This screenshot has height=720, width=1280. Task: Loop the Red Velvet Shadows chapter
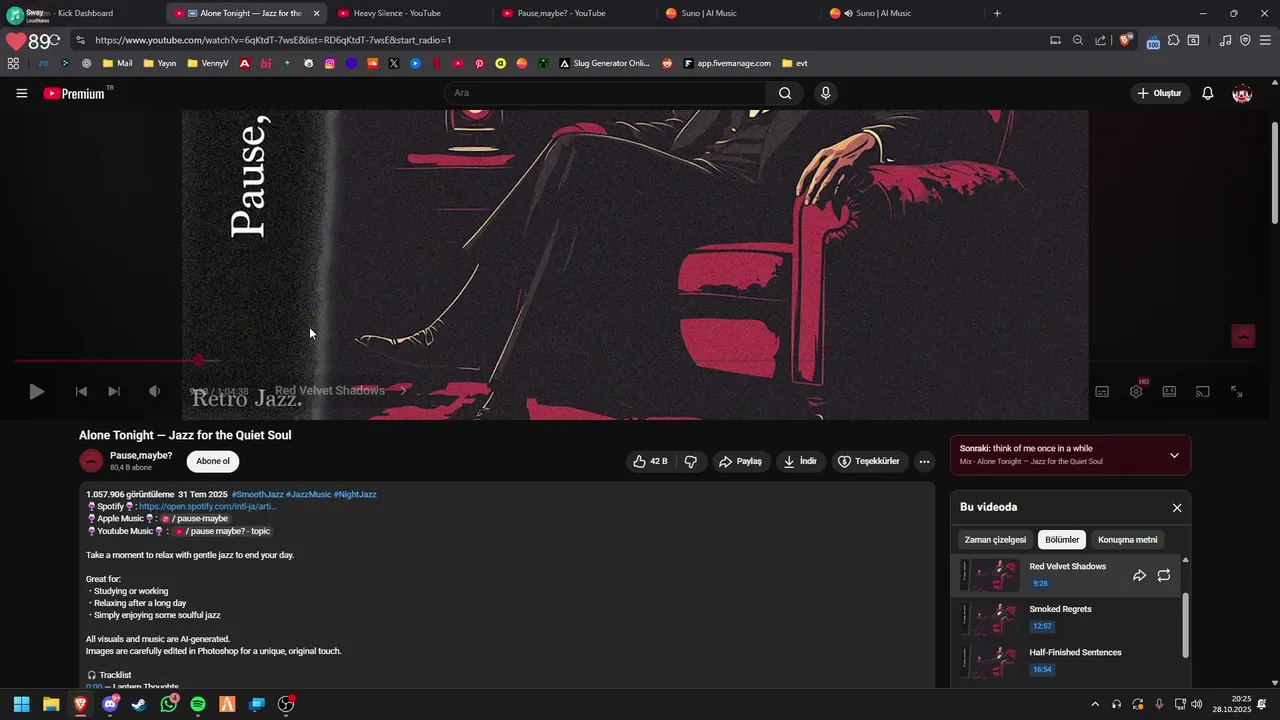pos(1164,575)
